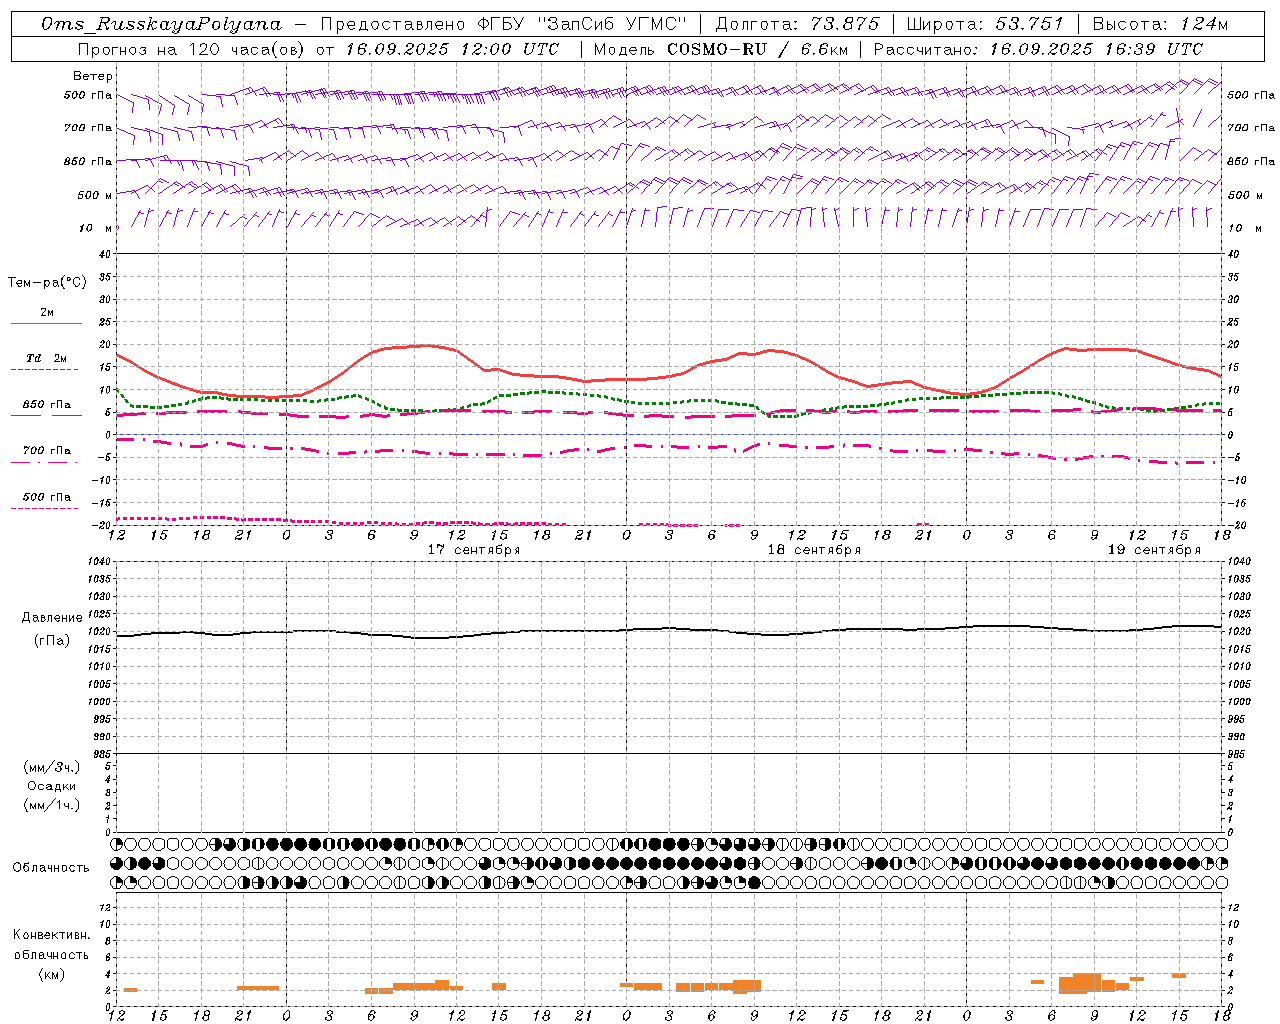Click the text Предоставлено ФГБУ "ЗапСиб УГМС"
The width and height of the screenshot is (1280, 1024).
point(504,24)
